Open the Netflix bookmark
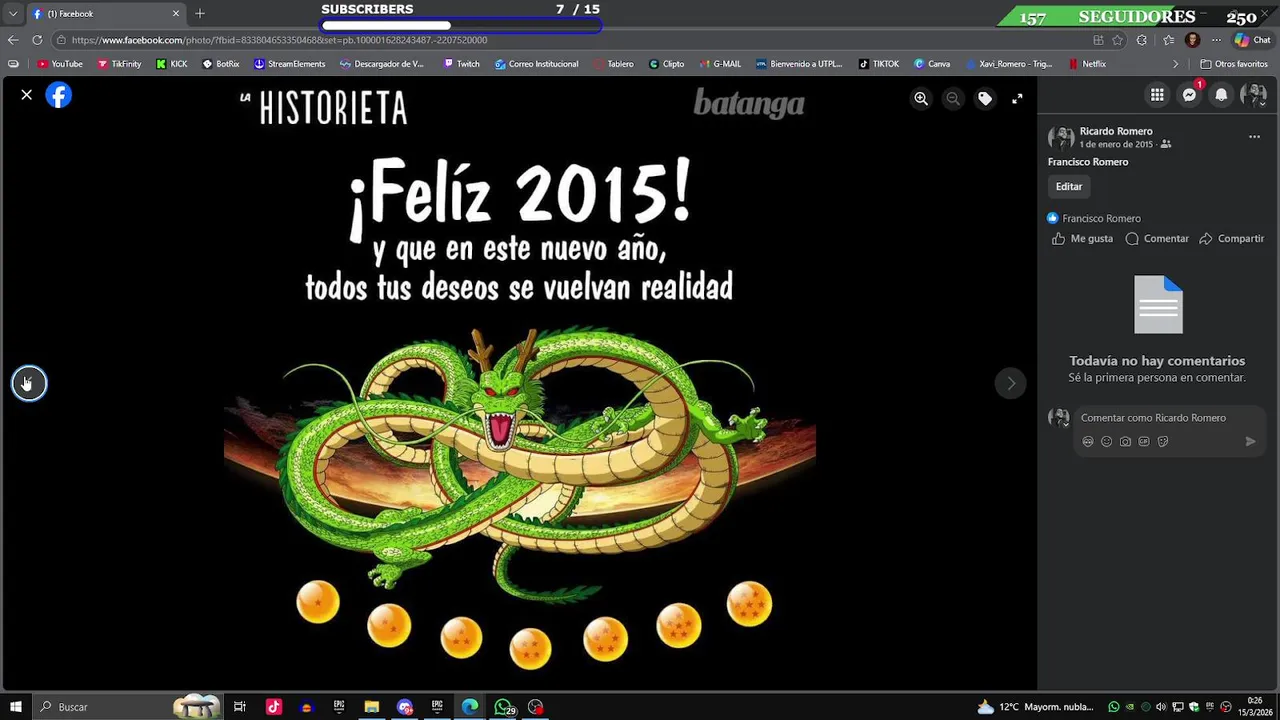 [1087, 64]
